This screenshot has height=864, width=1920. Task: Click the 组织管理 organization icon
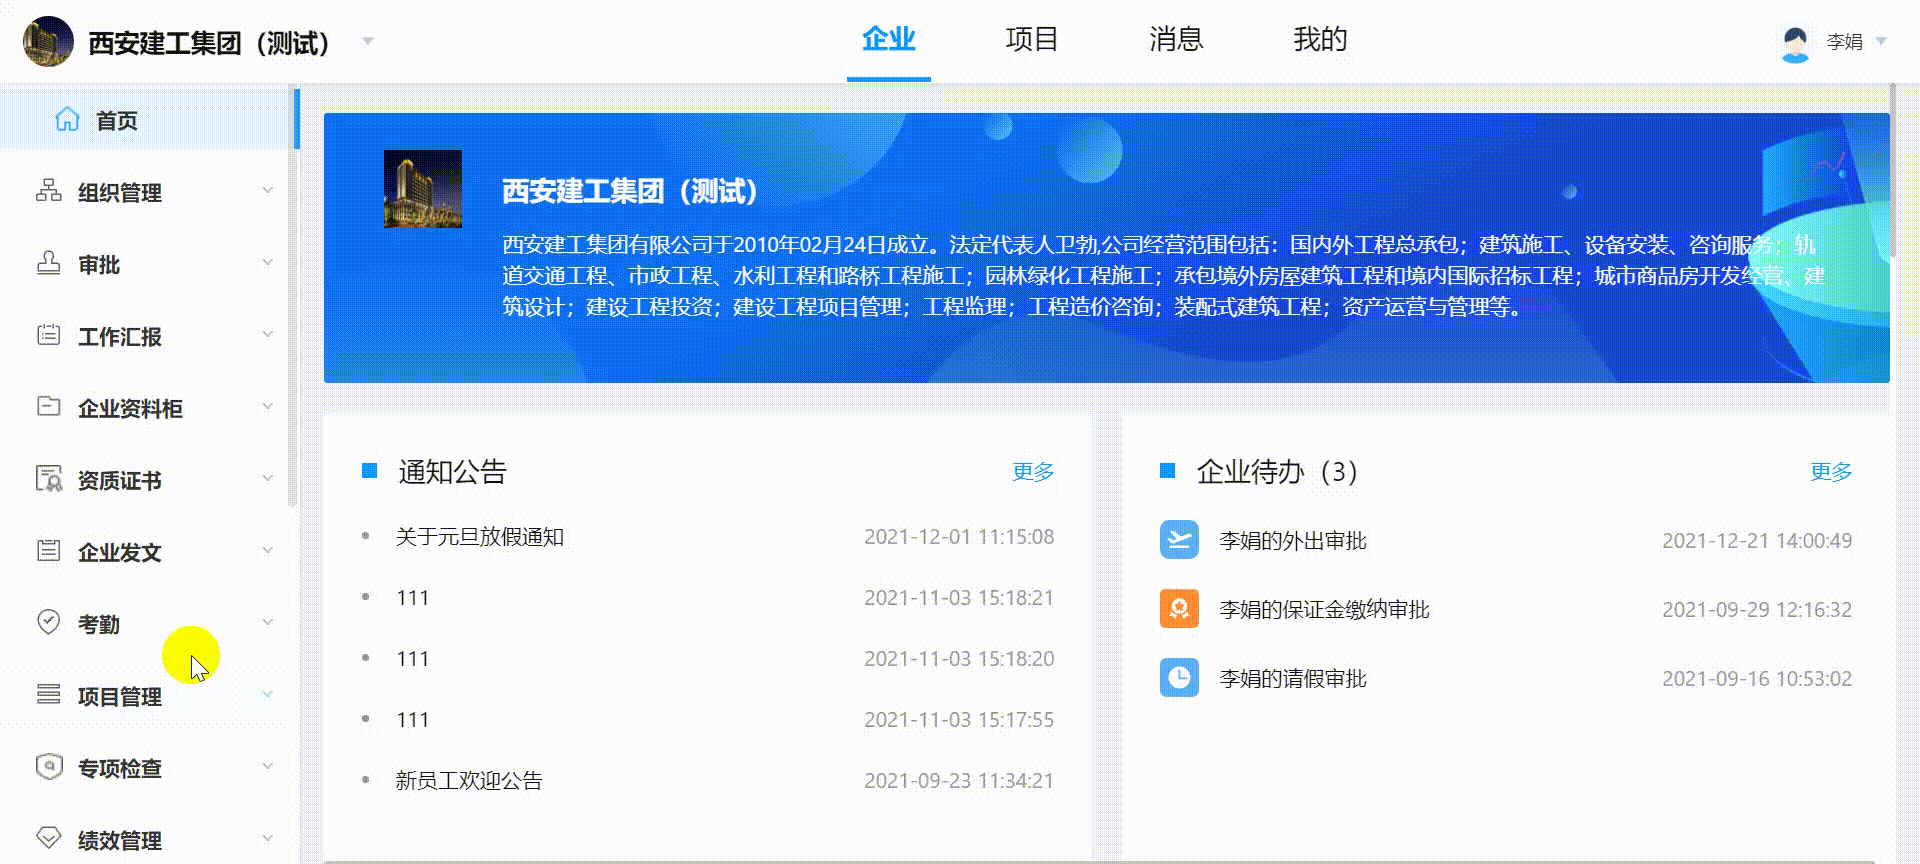(48, 191)
